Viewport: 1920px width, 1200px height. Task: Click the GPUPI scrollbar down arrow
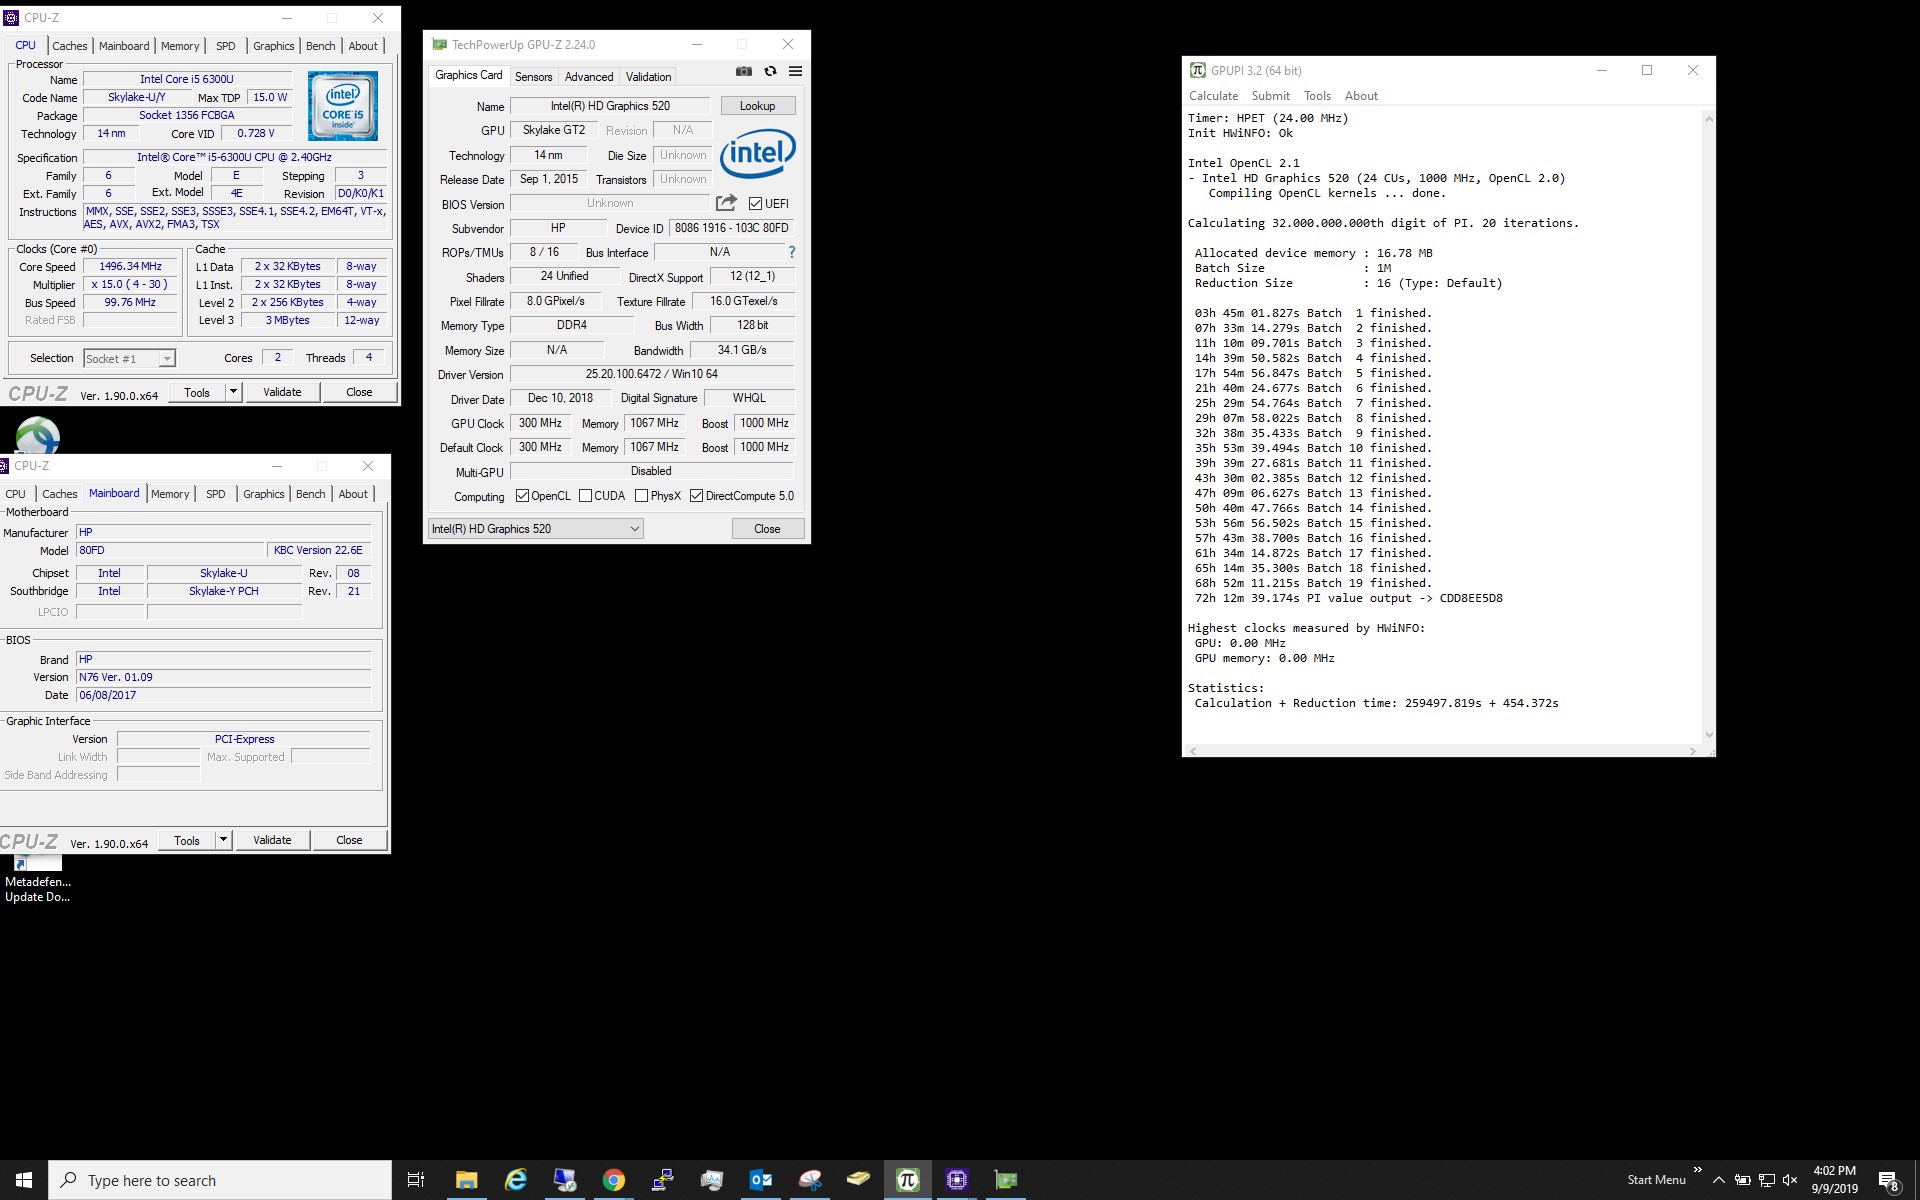click(1709, 735)
